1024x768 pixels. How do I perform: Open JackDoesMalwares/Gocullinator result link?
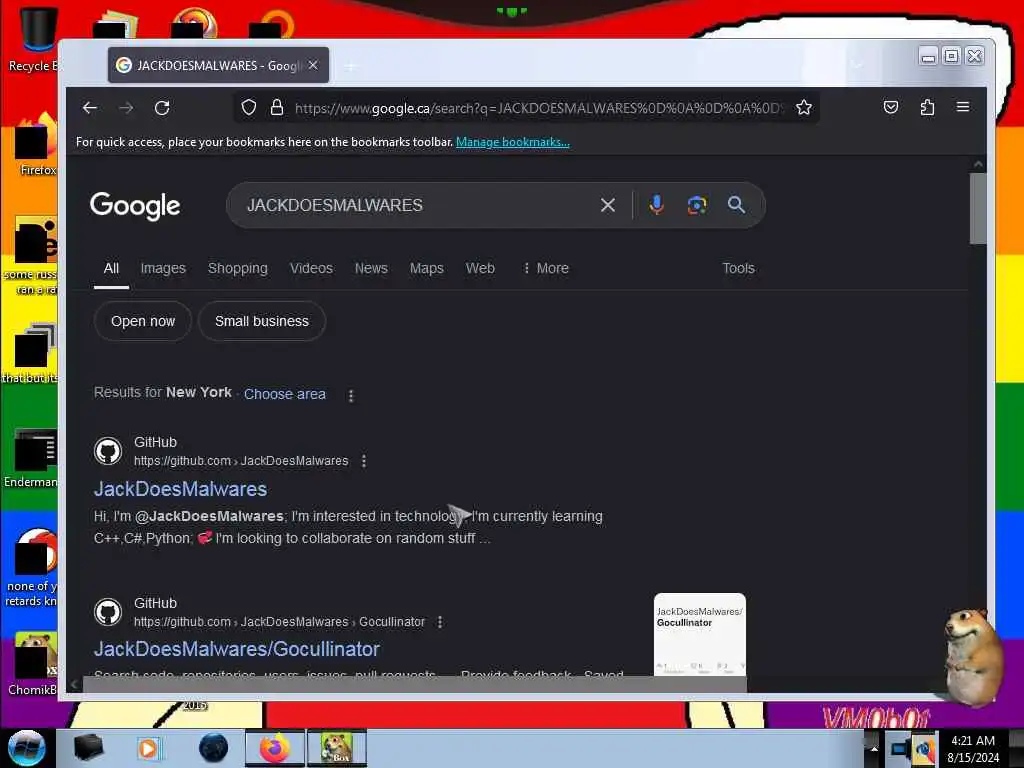point(236,649)
